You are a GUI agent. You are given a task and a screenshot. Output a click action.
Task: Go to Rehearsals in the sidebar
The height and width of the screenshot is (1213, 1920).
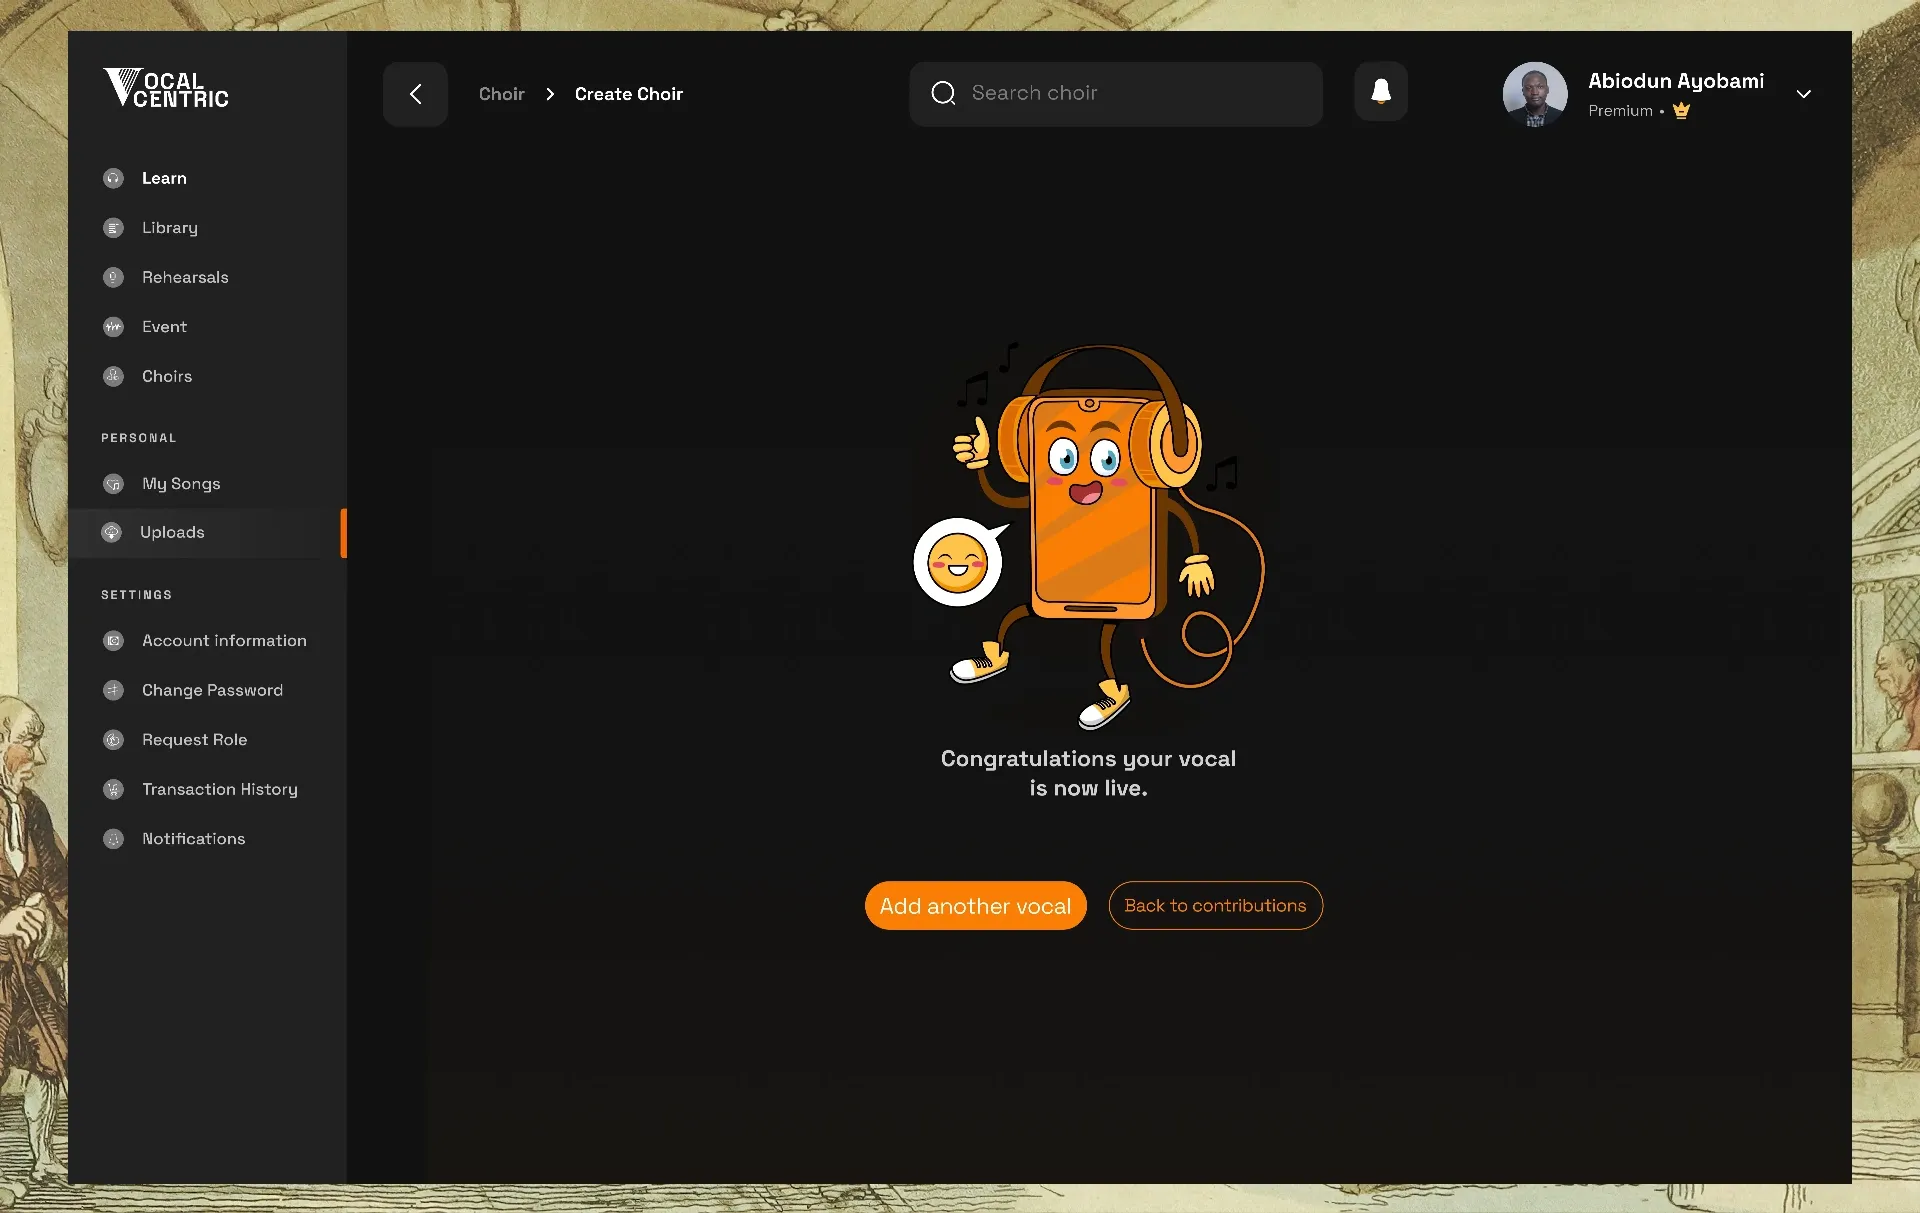tap(185, 277)
